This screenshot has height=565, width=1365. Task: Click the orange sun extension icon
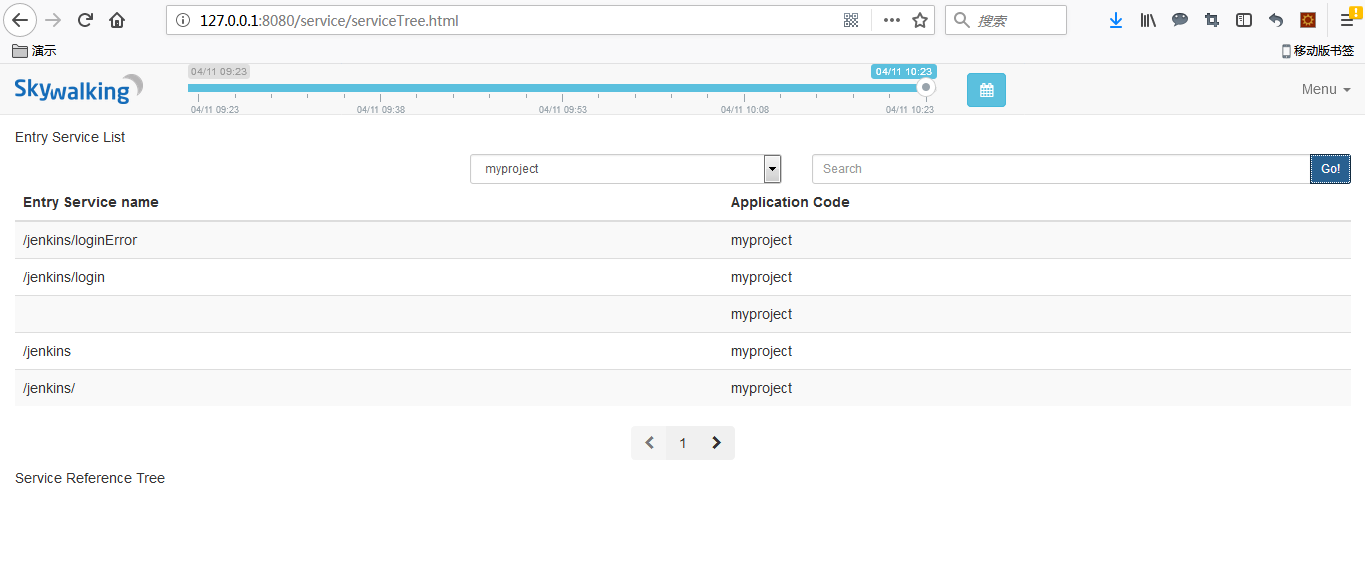point(1308,20)
